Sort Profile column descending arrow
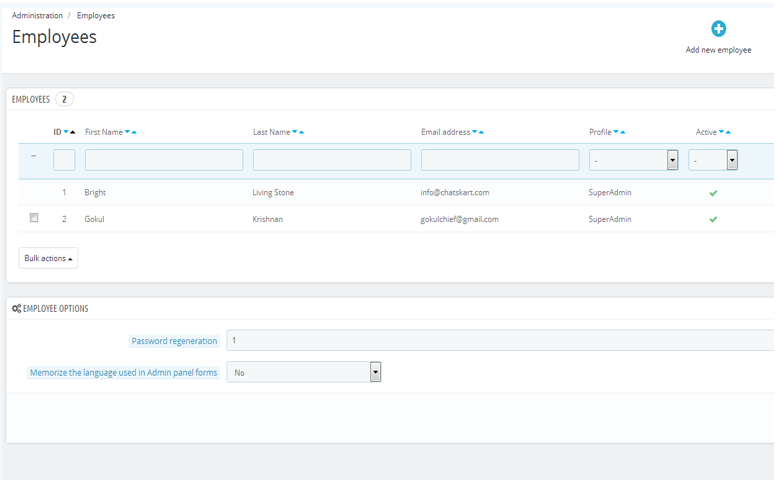 tap(616, 132)
